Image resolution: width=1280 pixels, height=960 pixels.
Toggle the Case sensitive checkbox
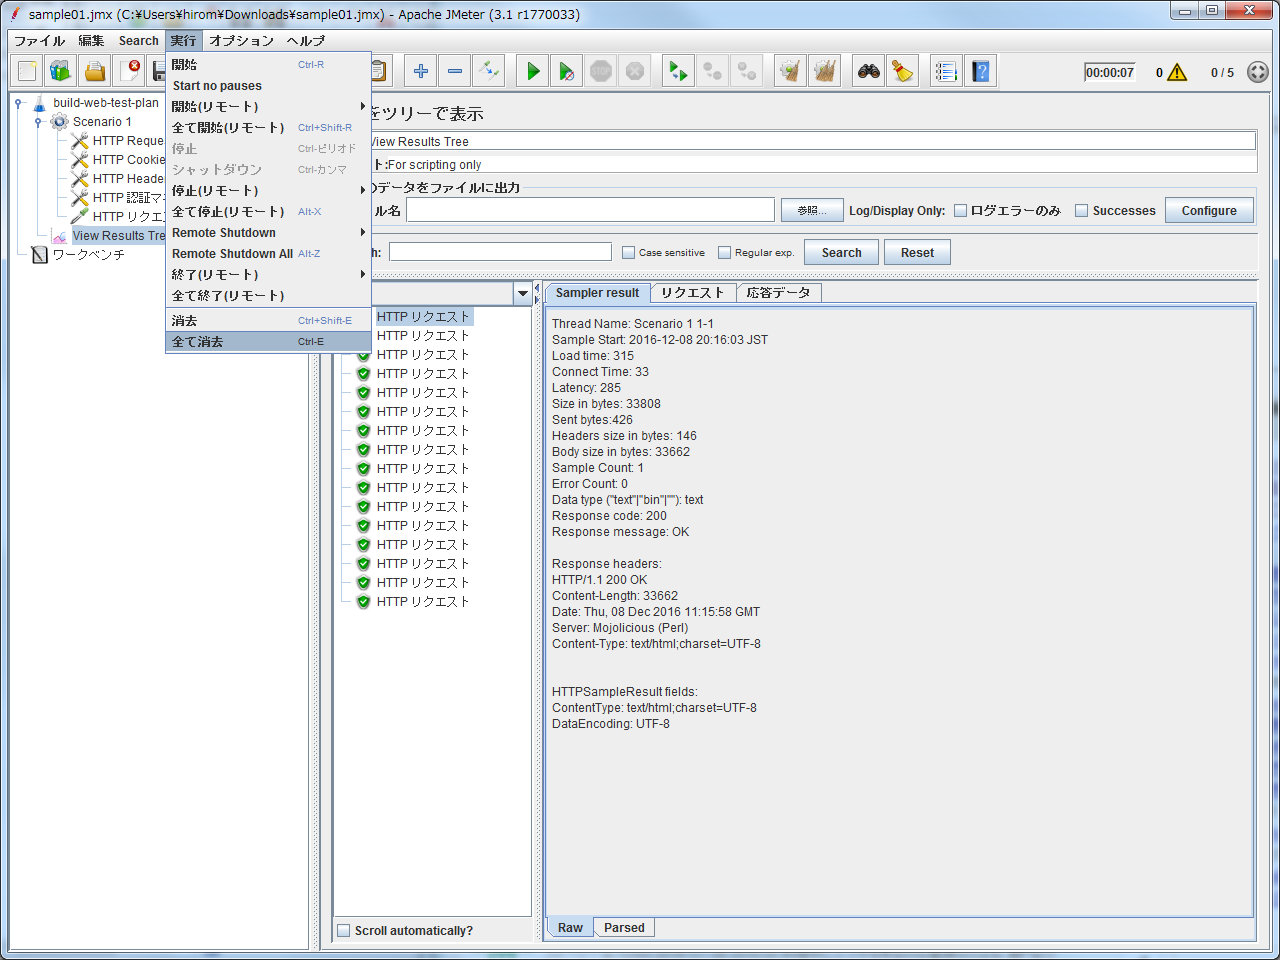(628, 253)
